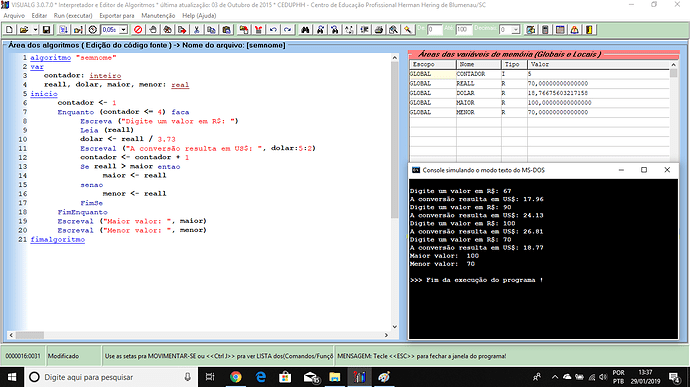
Task: Open the 0,05s delay dropdown
Action: click(124, 29)
